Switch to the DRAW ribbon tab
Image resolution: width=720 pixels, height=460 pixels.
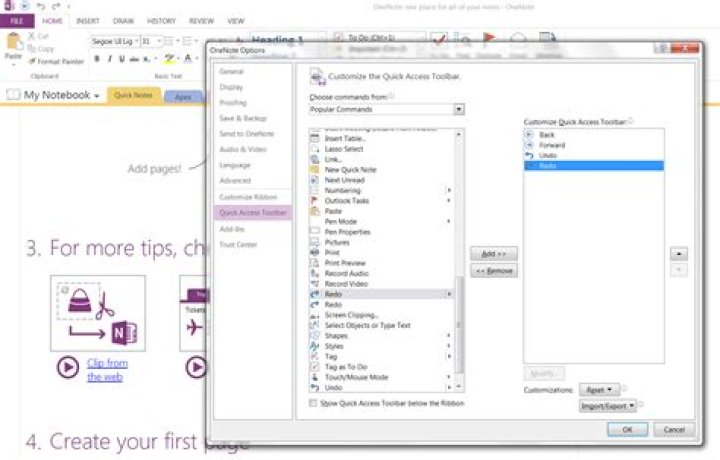(123, 21)
